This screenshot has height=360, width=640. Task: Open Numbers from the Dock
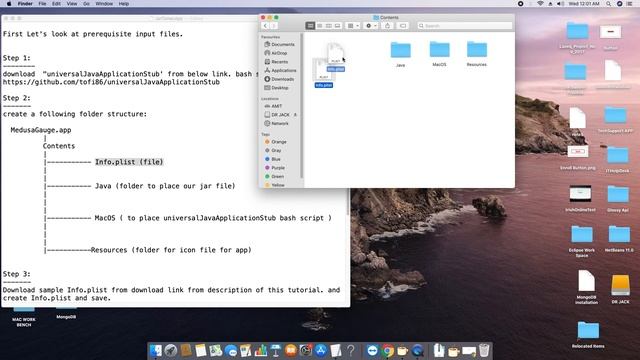click(261, 351)
